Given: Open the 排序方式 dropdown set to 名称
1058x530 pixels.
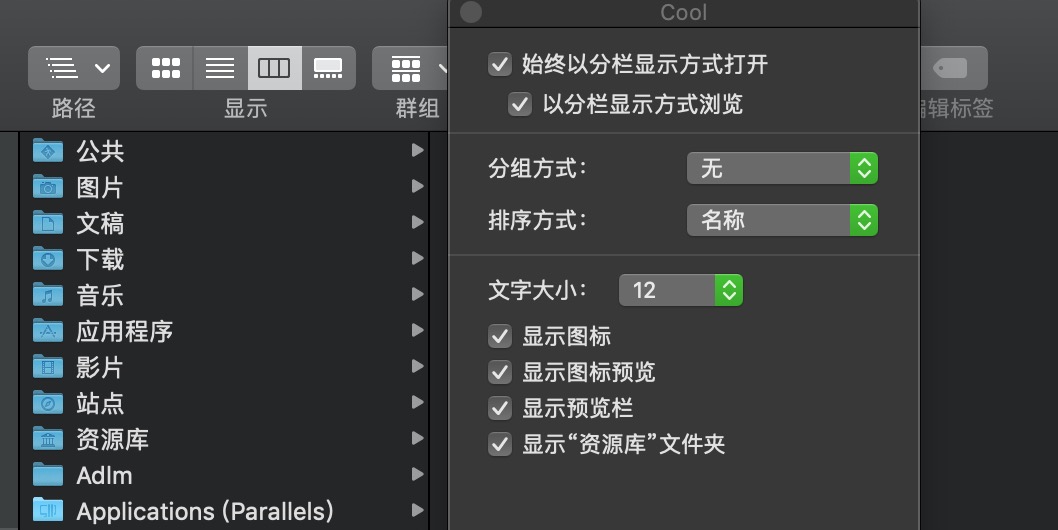Looking at the screenshot, I should pyautogui.click(x=782, y=220).
